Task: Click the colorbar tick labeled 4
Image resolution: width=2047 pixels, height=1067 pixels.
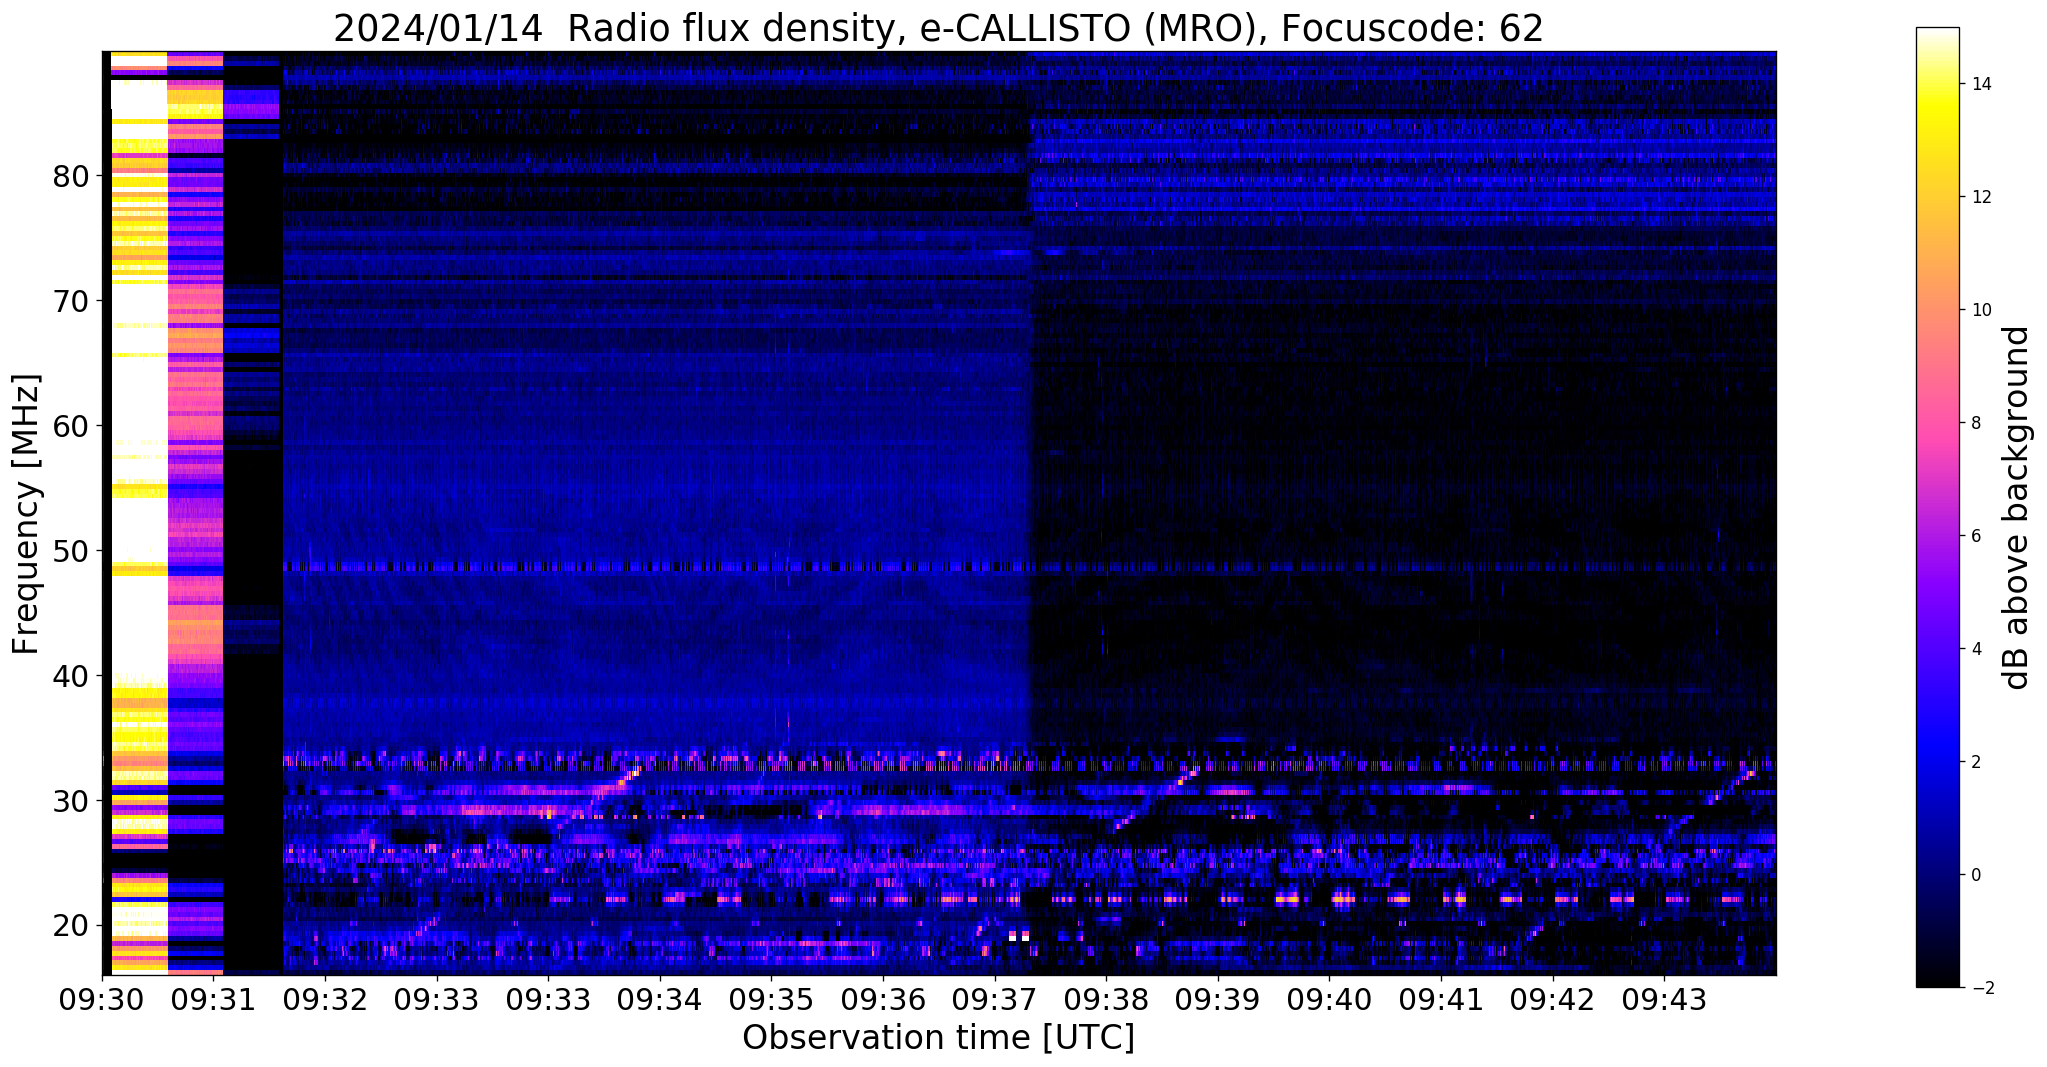Action: [x=1976, y=649]
